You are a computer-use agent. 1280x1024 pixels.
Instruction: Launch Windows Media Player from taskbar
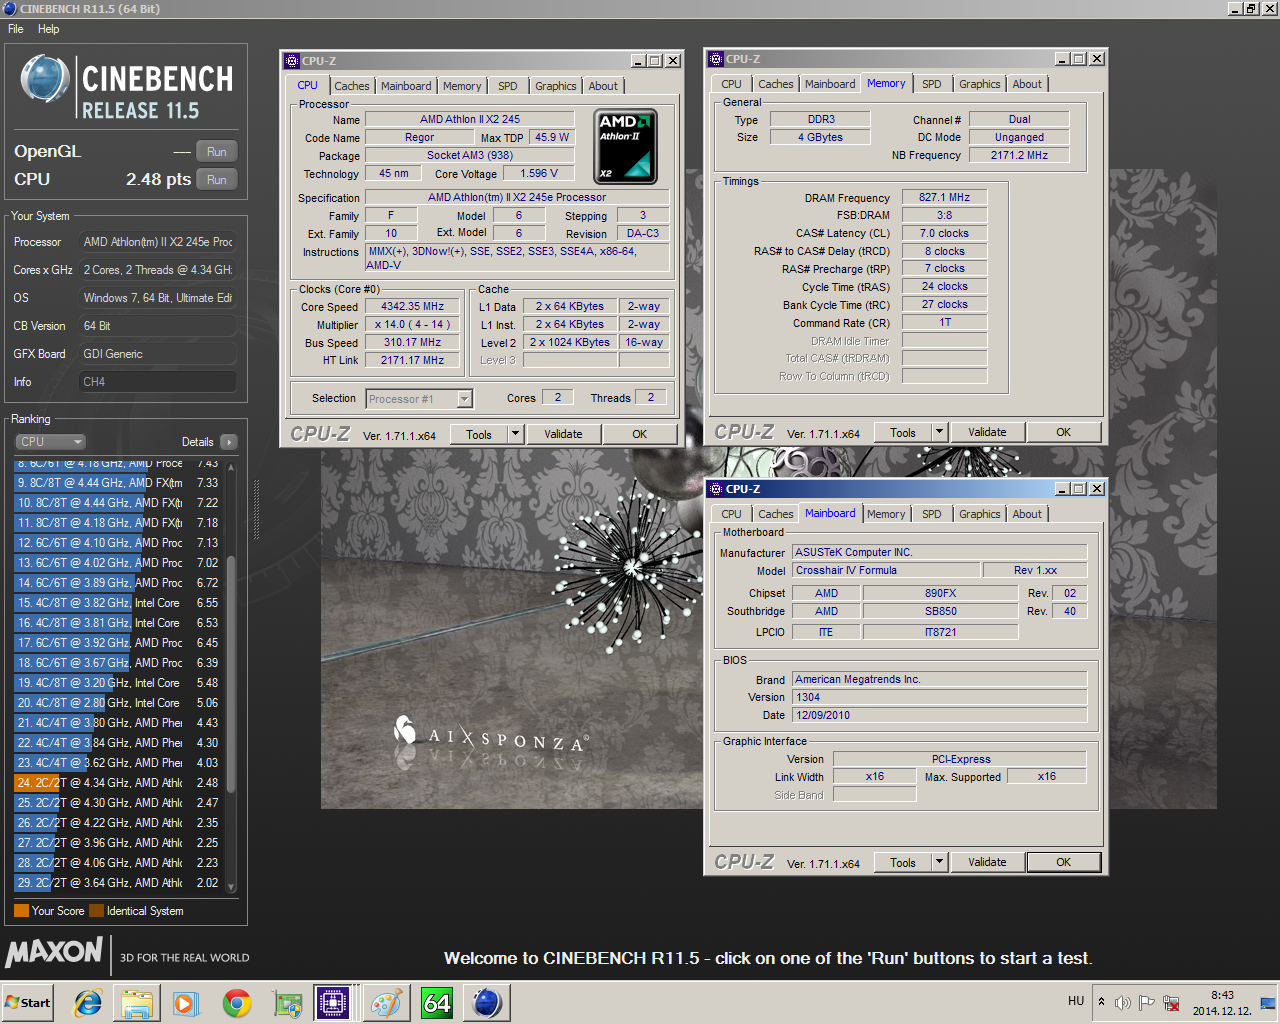[x=186, y=1003]
